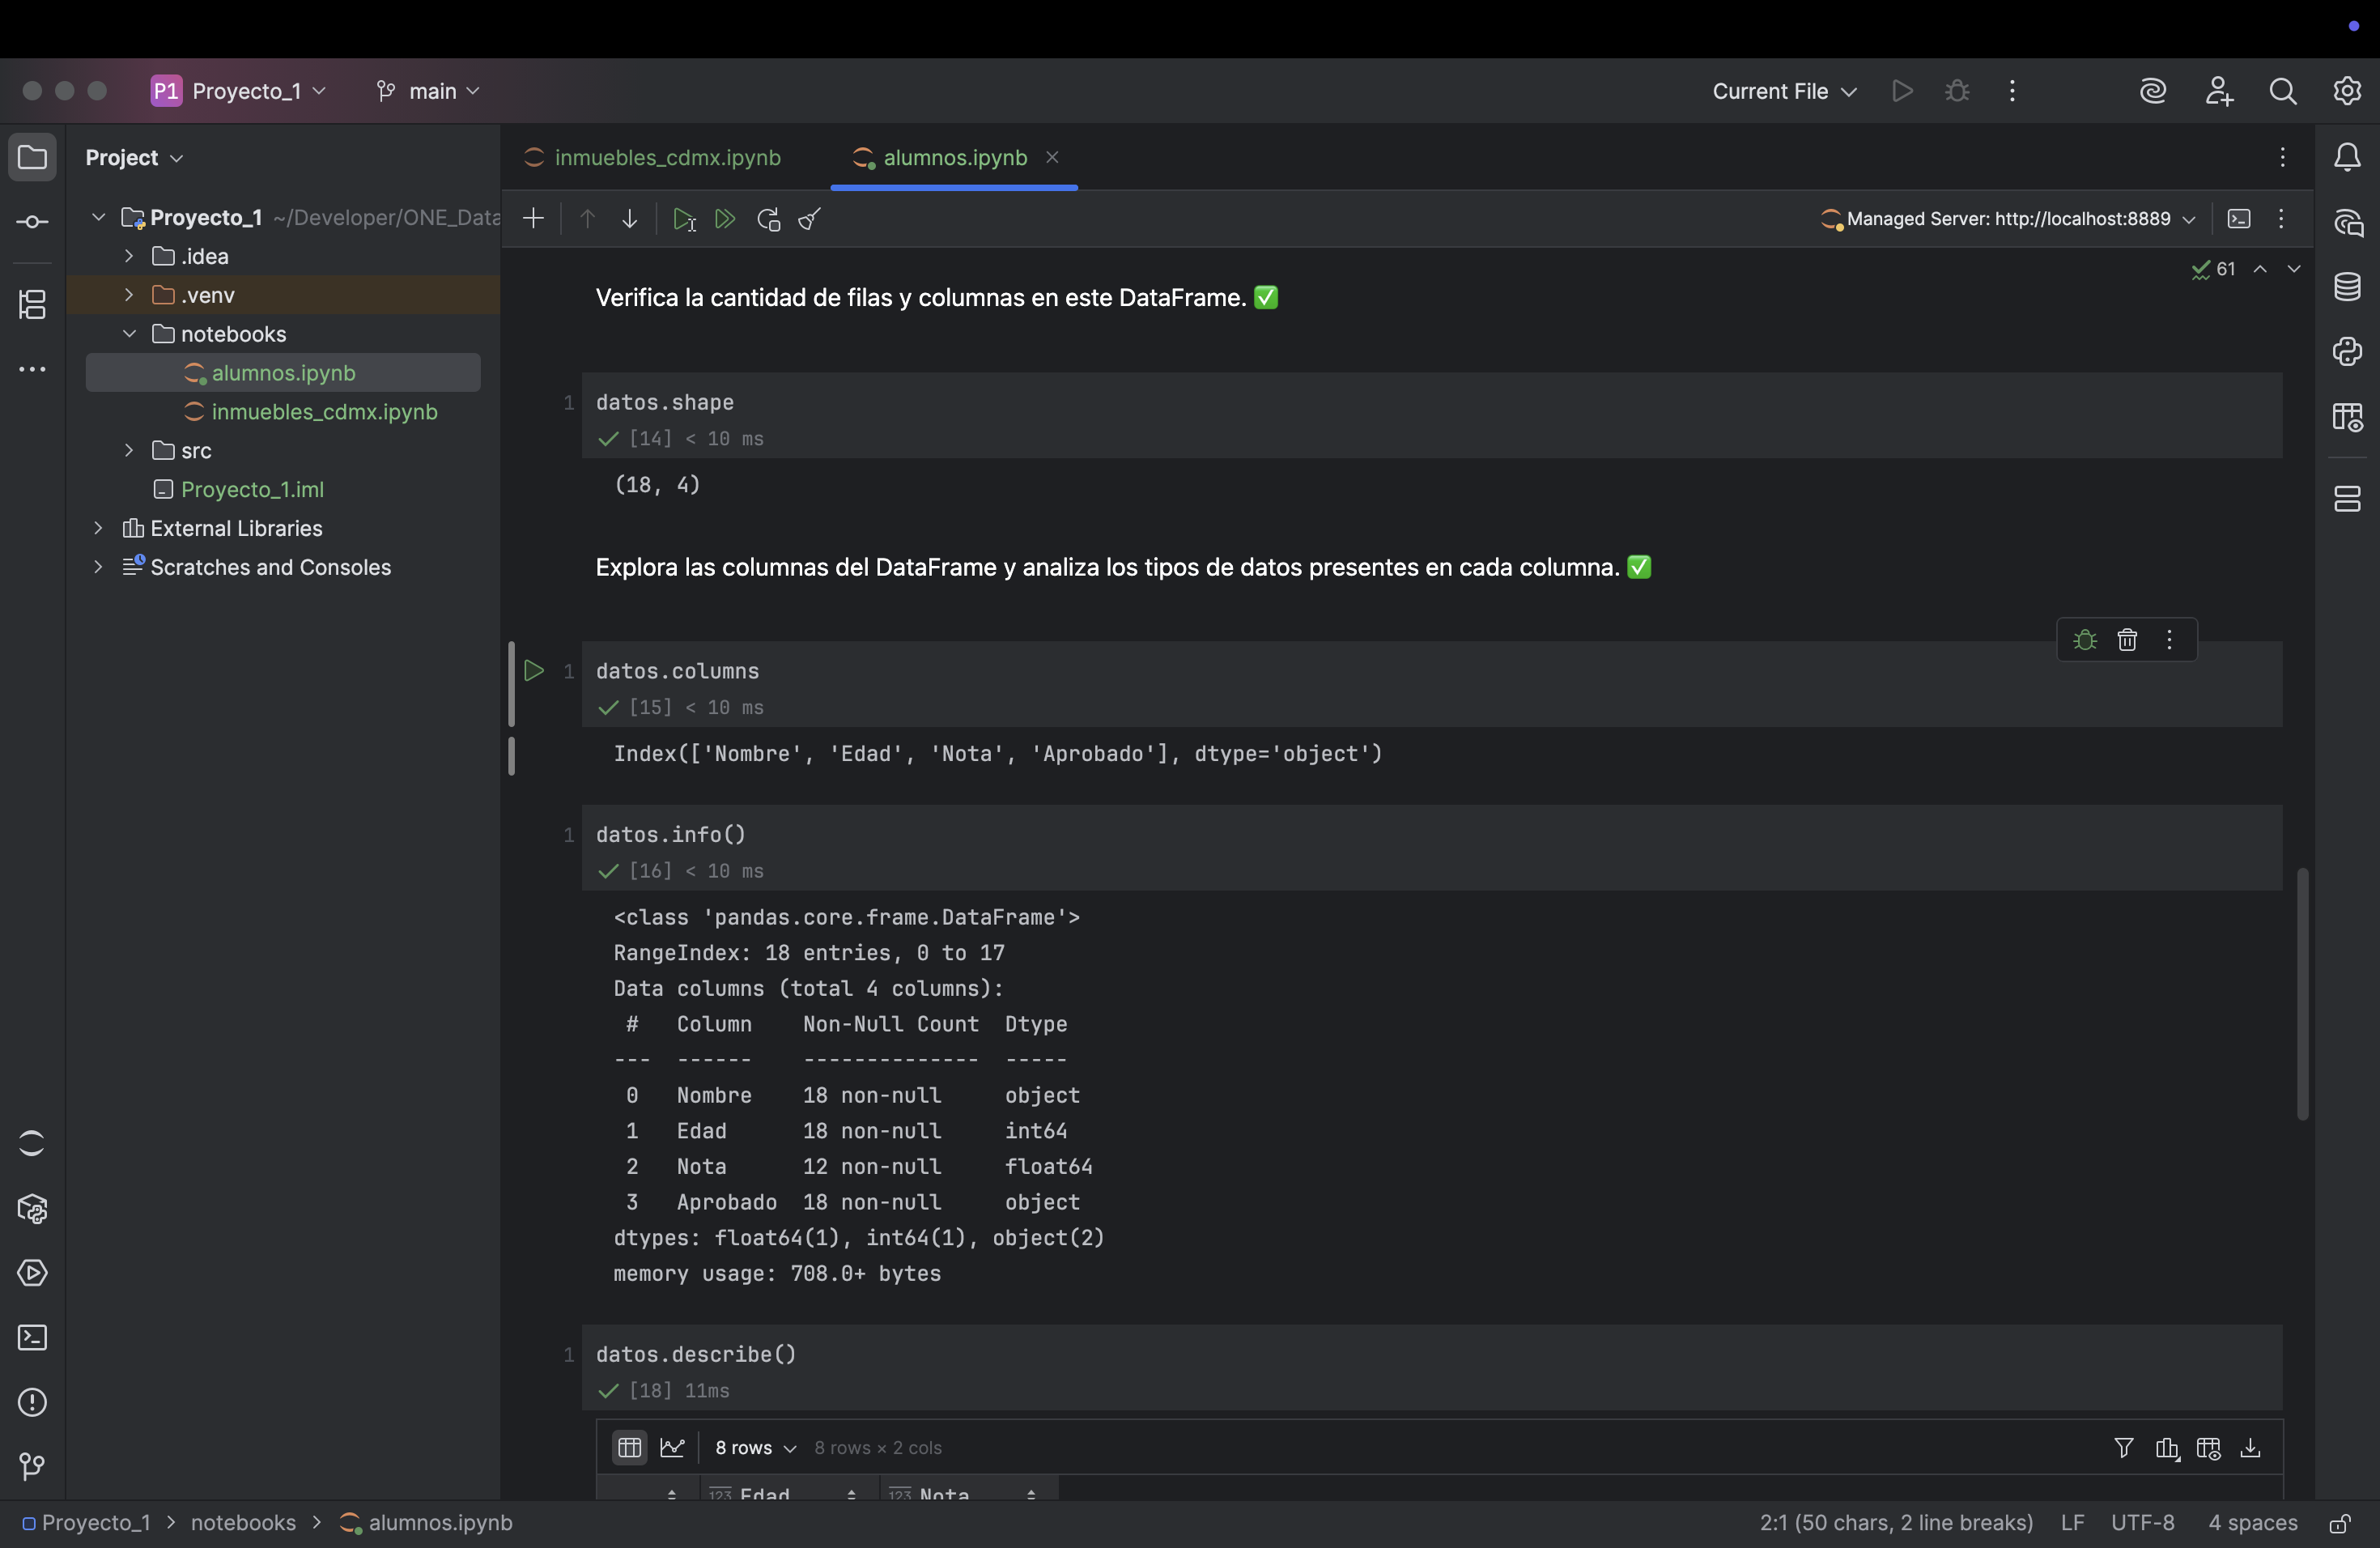Delete the datos.columns cell

click(x=2127, y=640)
